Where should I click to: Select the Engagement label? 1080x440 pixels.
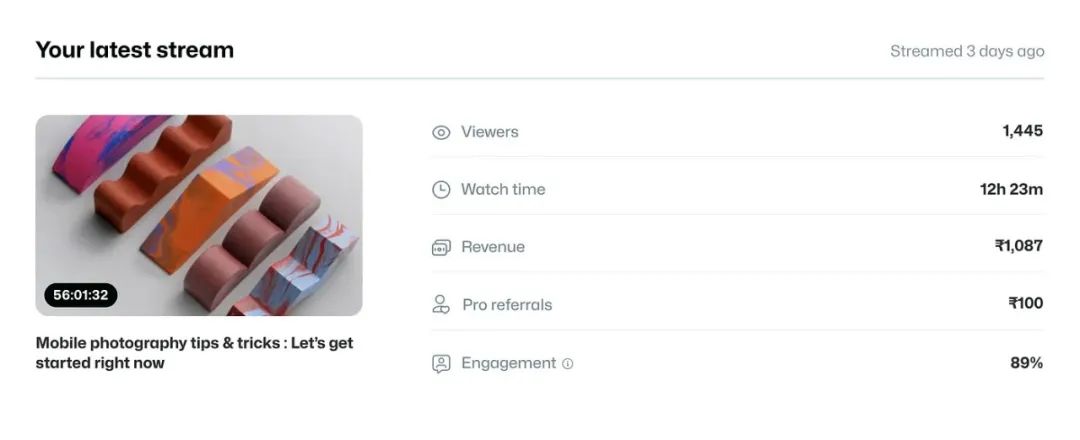(x=508, y=363)
